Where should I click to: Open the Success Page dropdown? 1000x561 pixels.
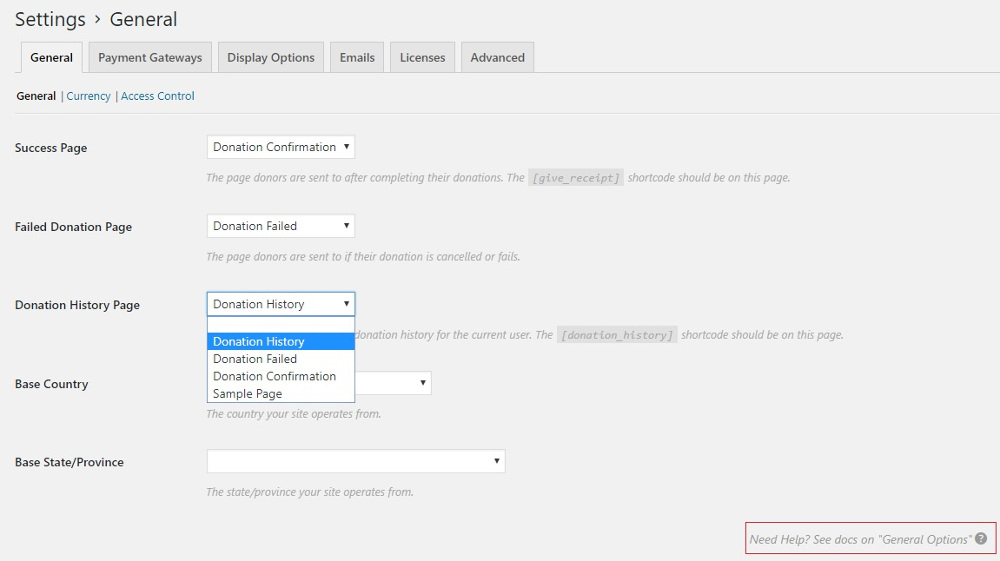click(280, 147)
